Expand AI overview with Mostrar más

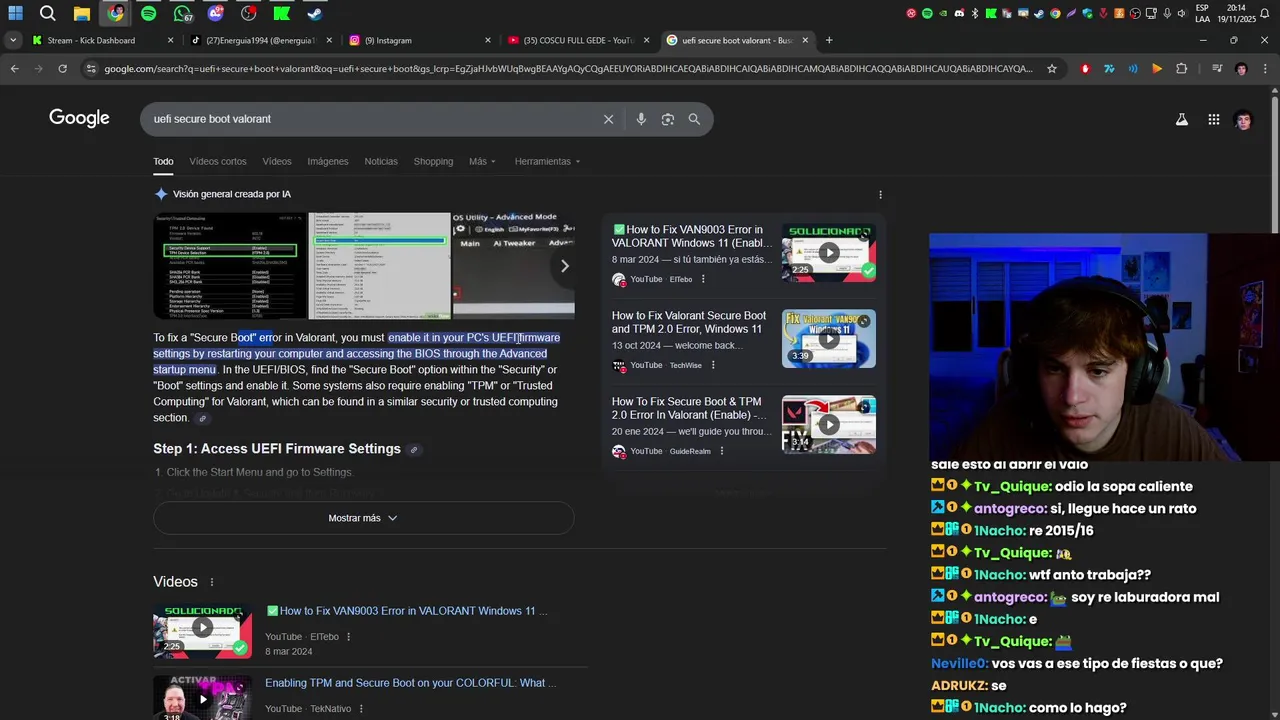pyautogui.click(x=363, y=518)
